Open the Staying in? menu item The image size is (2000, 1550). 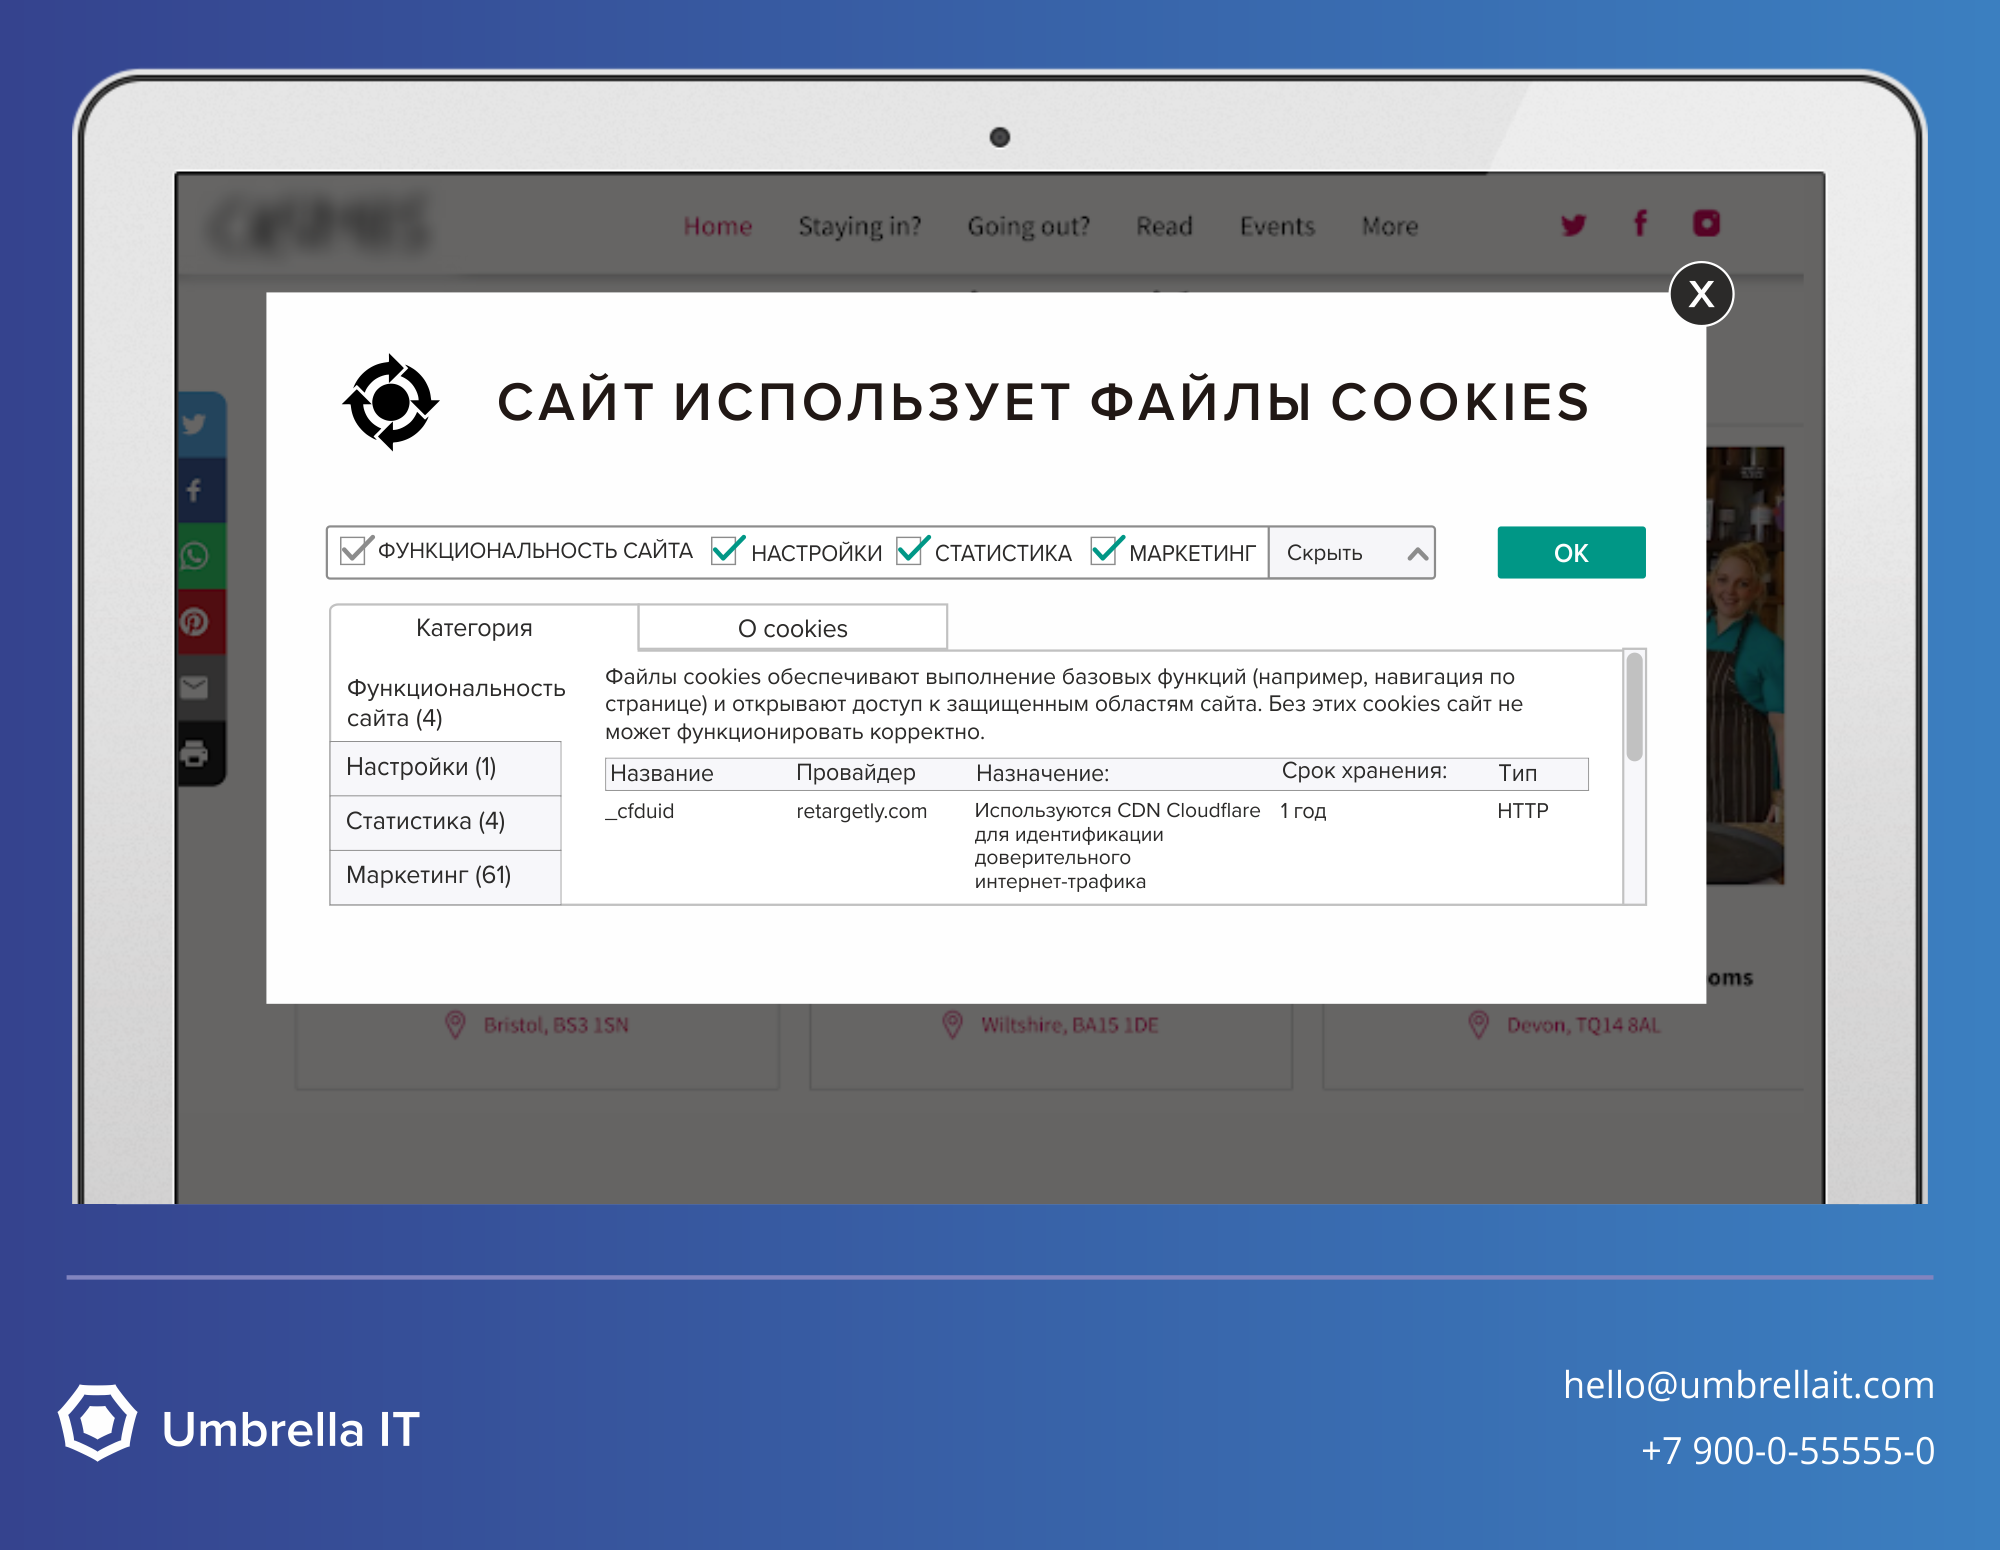click(860, 227)
